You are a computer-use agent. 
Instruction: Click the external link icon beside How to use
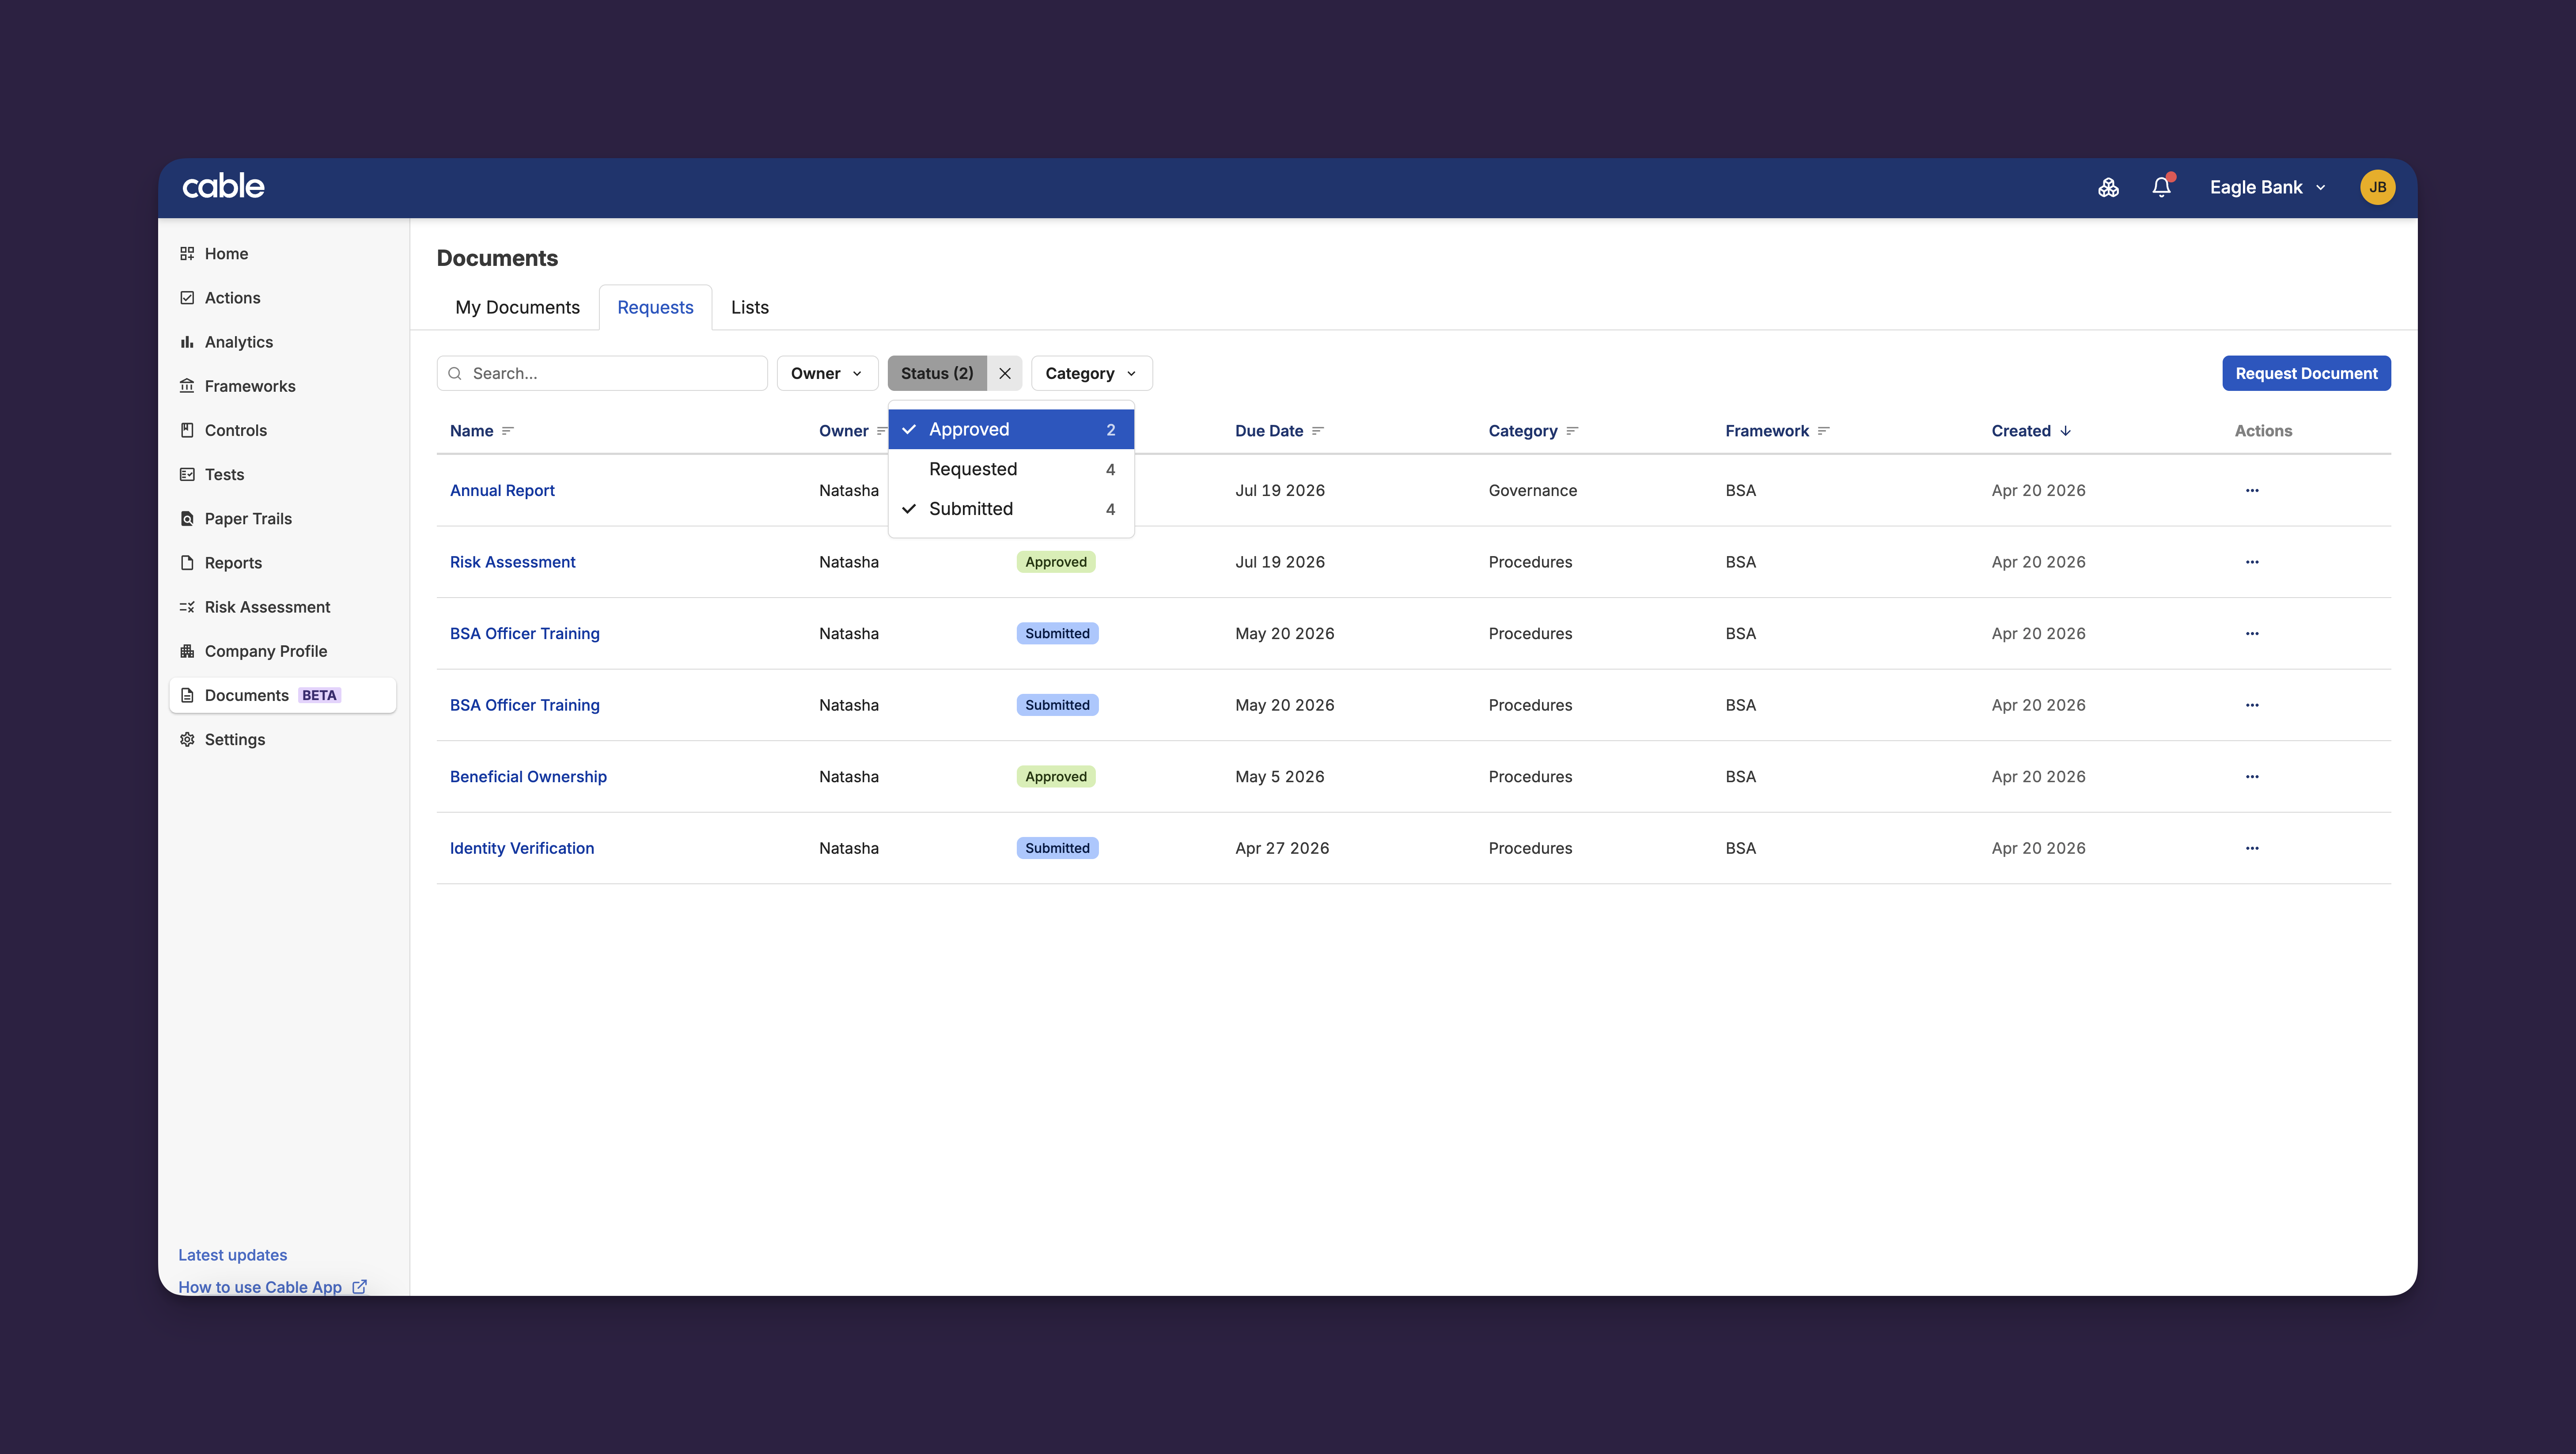(359, 1286)
